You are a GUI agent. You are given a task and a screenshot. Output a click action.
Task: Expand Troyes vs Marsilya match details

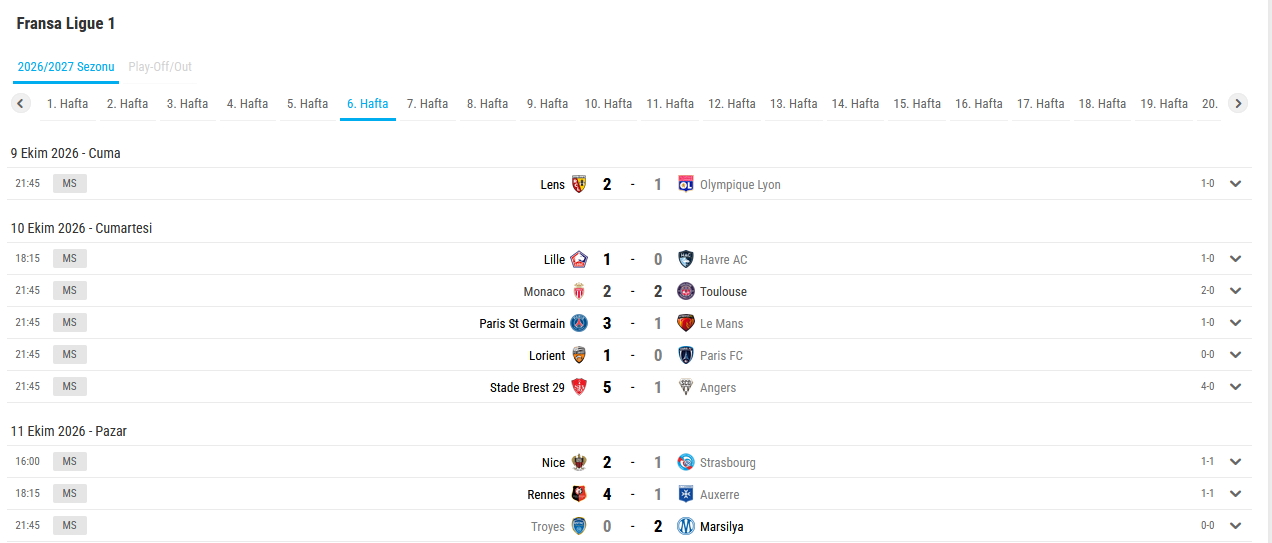tap(1236, 526)
